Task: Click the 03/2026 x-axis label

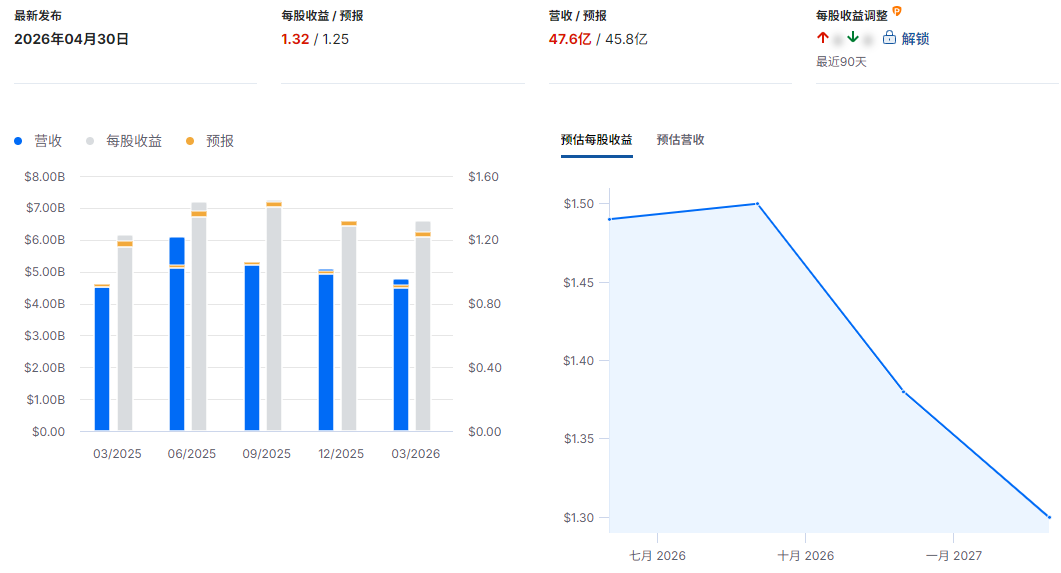Action: pyautogui.click(x=415, y=454)
